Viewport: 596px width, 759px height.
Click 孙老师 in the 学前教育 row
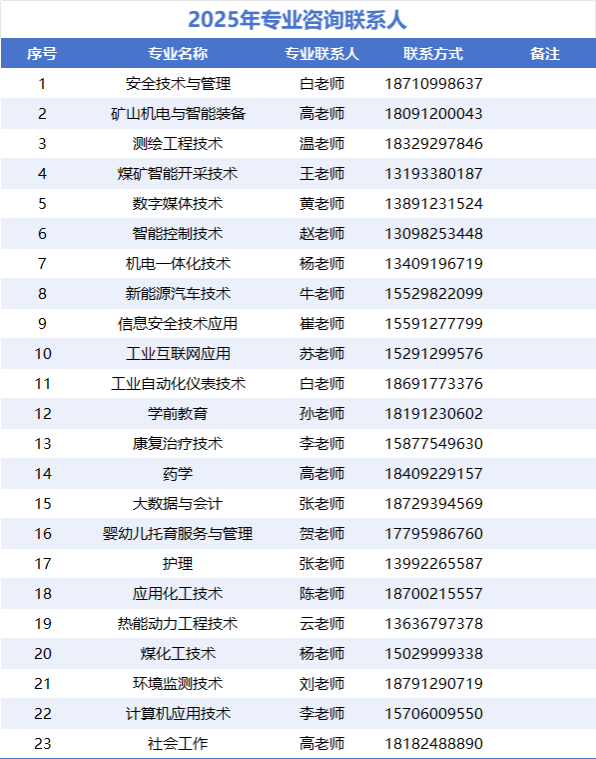coord(321,414)
